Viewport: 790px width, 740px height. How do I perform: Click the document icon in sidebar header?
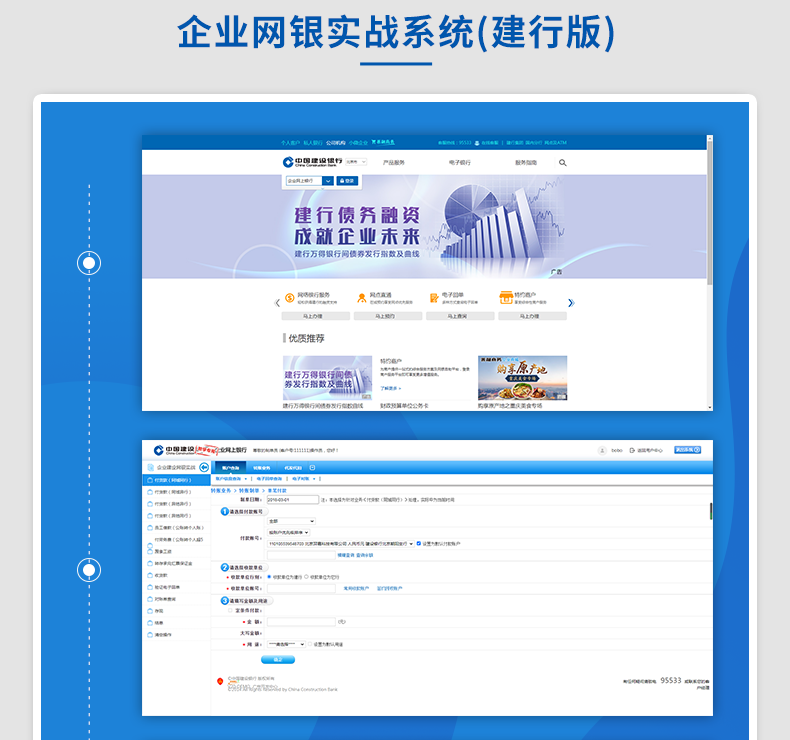(x=150, y=467)
